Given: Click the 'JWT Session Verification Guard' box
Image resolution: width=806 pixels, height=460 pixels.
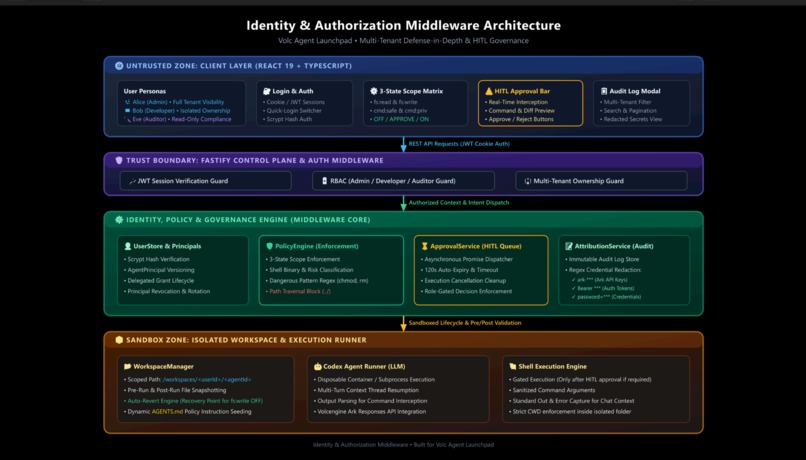Looking at the screenshot, I should pyautogui.click(x=206, y=181).
